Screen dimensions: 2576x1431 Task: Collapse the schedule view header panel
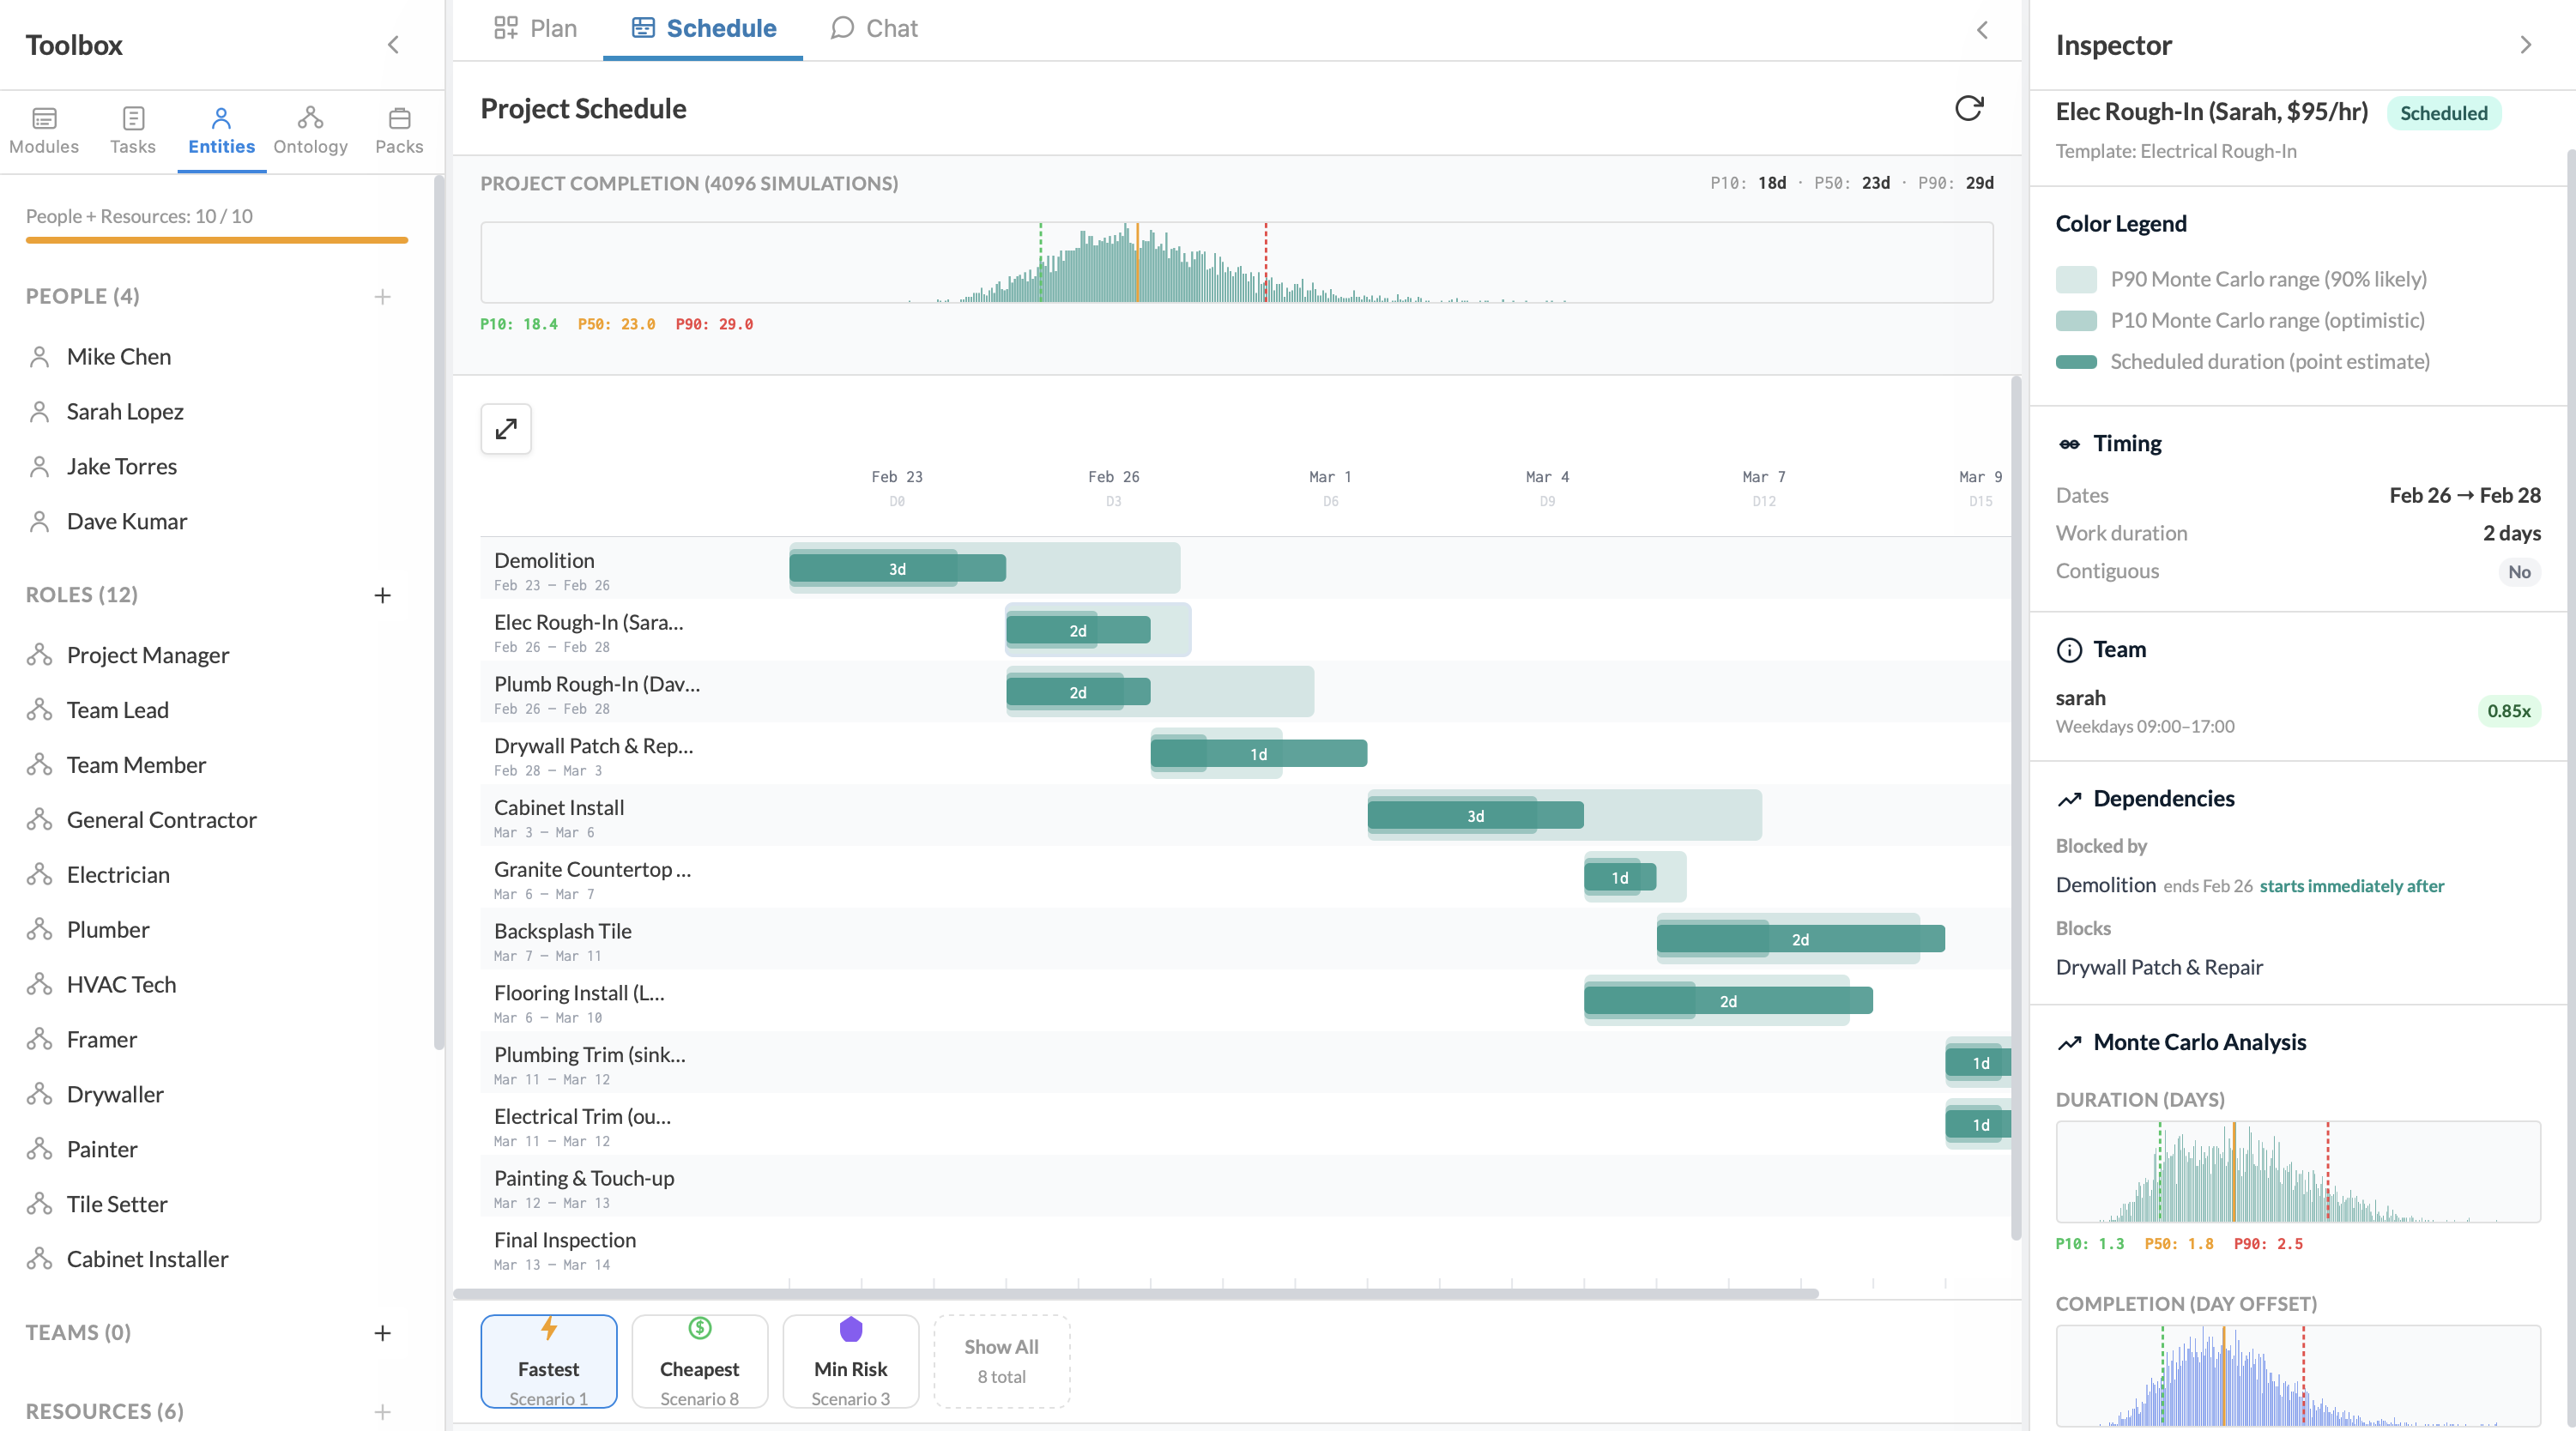1984,30
